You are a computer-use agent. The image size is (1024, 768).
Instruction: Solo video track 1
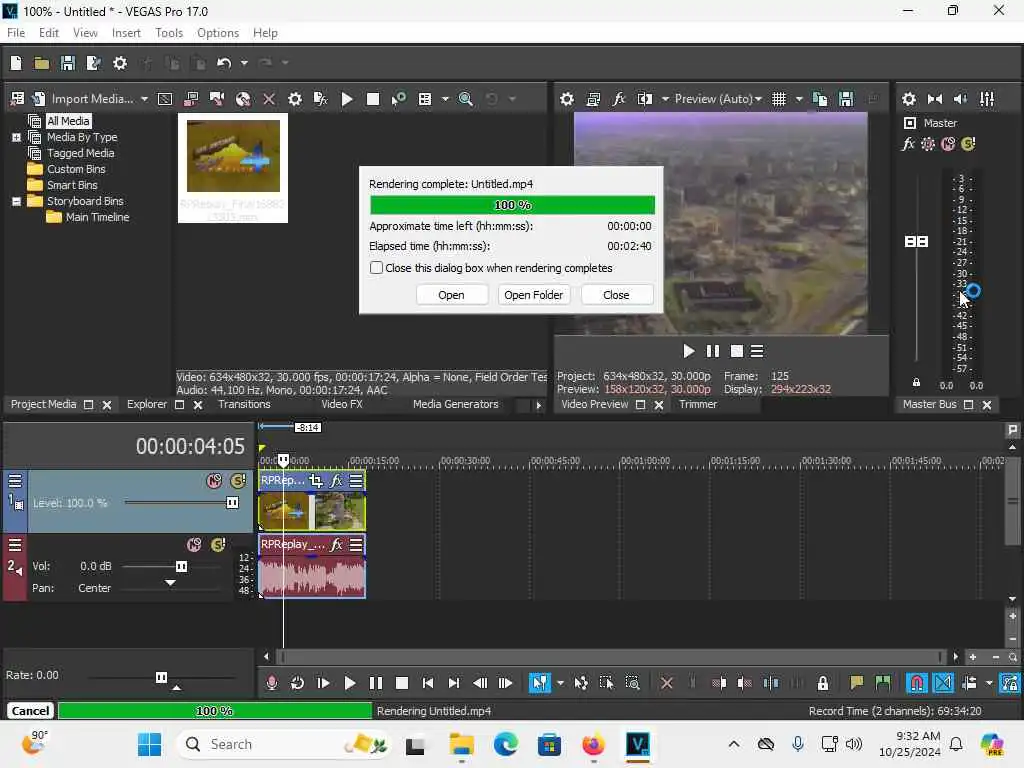tap(238, 481)
